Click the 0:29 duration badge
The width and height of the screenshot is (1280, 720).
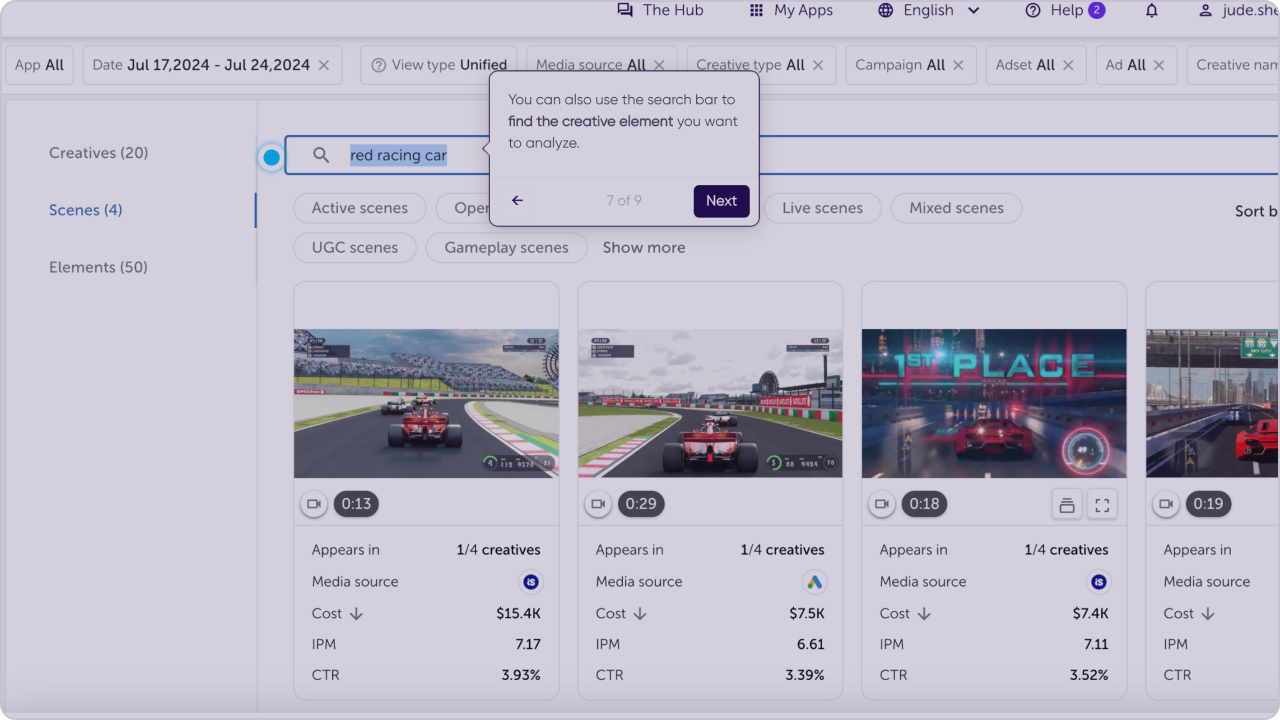tap(640, 504)
